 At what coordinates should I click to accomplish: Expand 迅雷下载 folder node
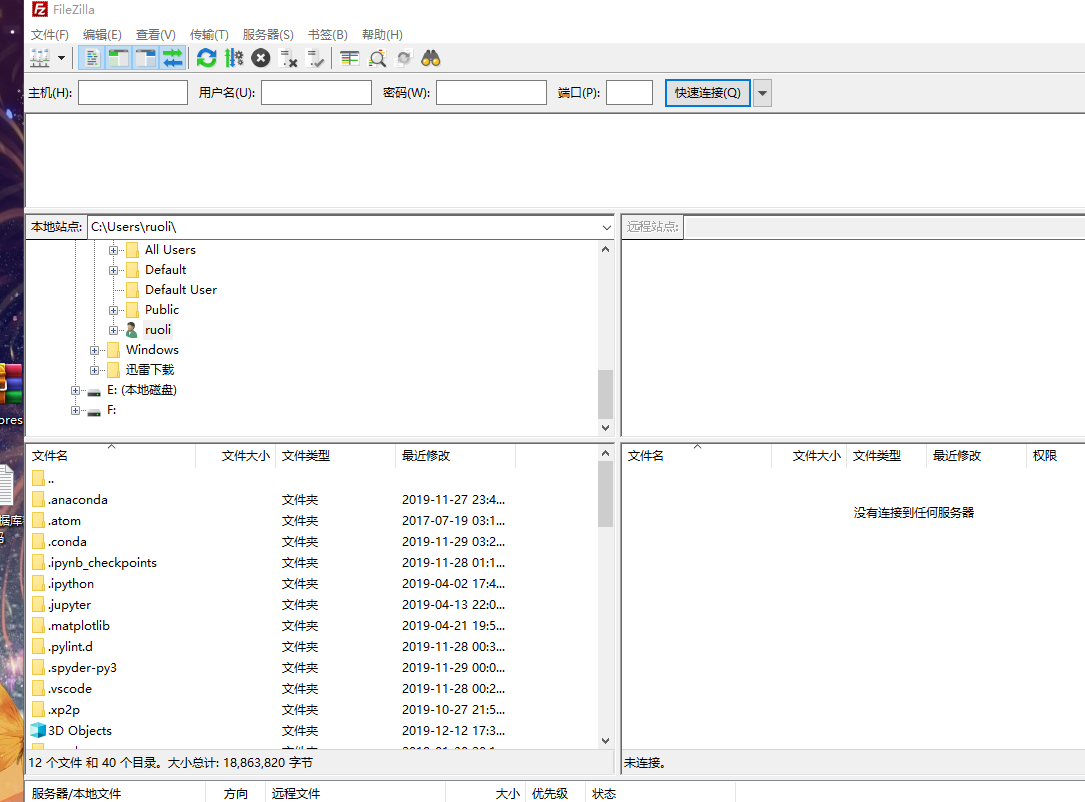pos(94,371)
